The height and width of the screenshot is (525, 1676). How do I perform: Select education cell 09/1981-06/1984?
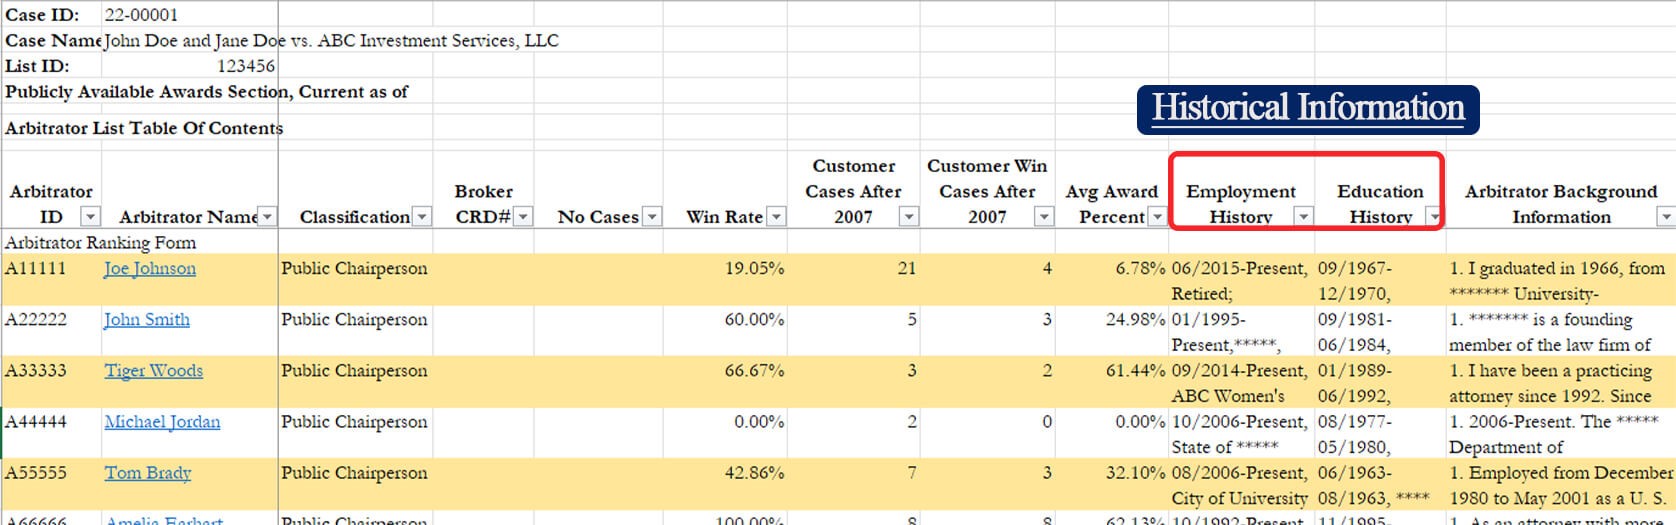pyautogui.click(x=1380, y=331)
